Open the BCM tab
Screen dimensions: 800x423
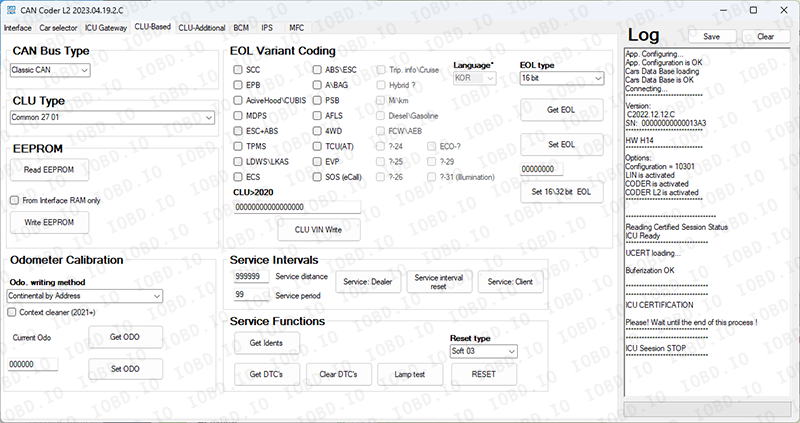click(244, 28)
